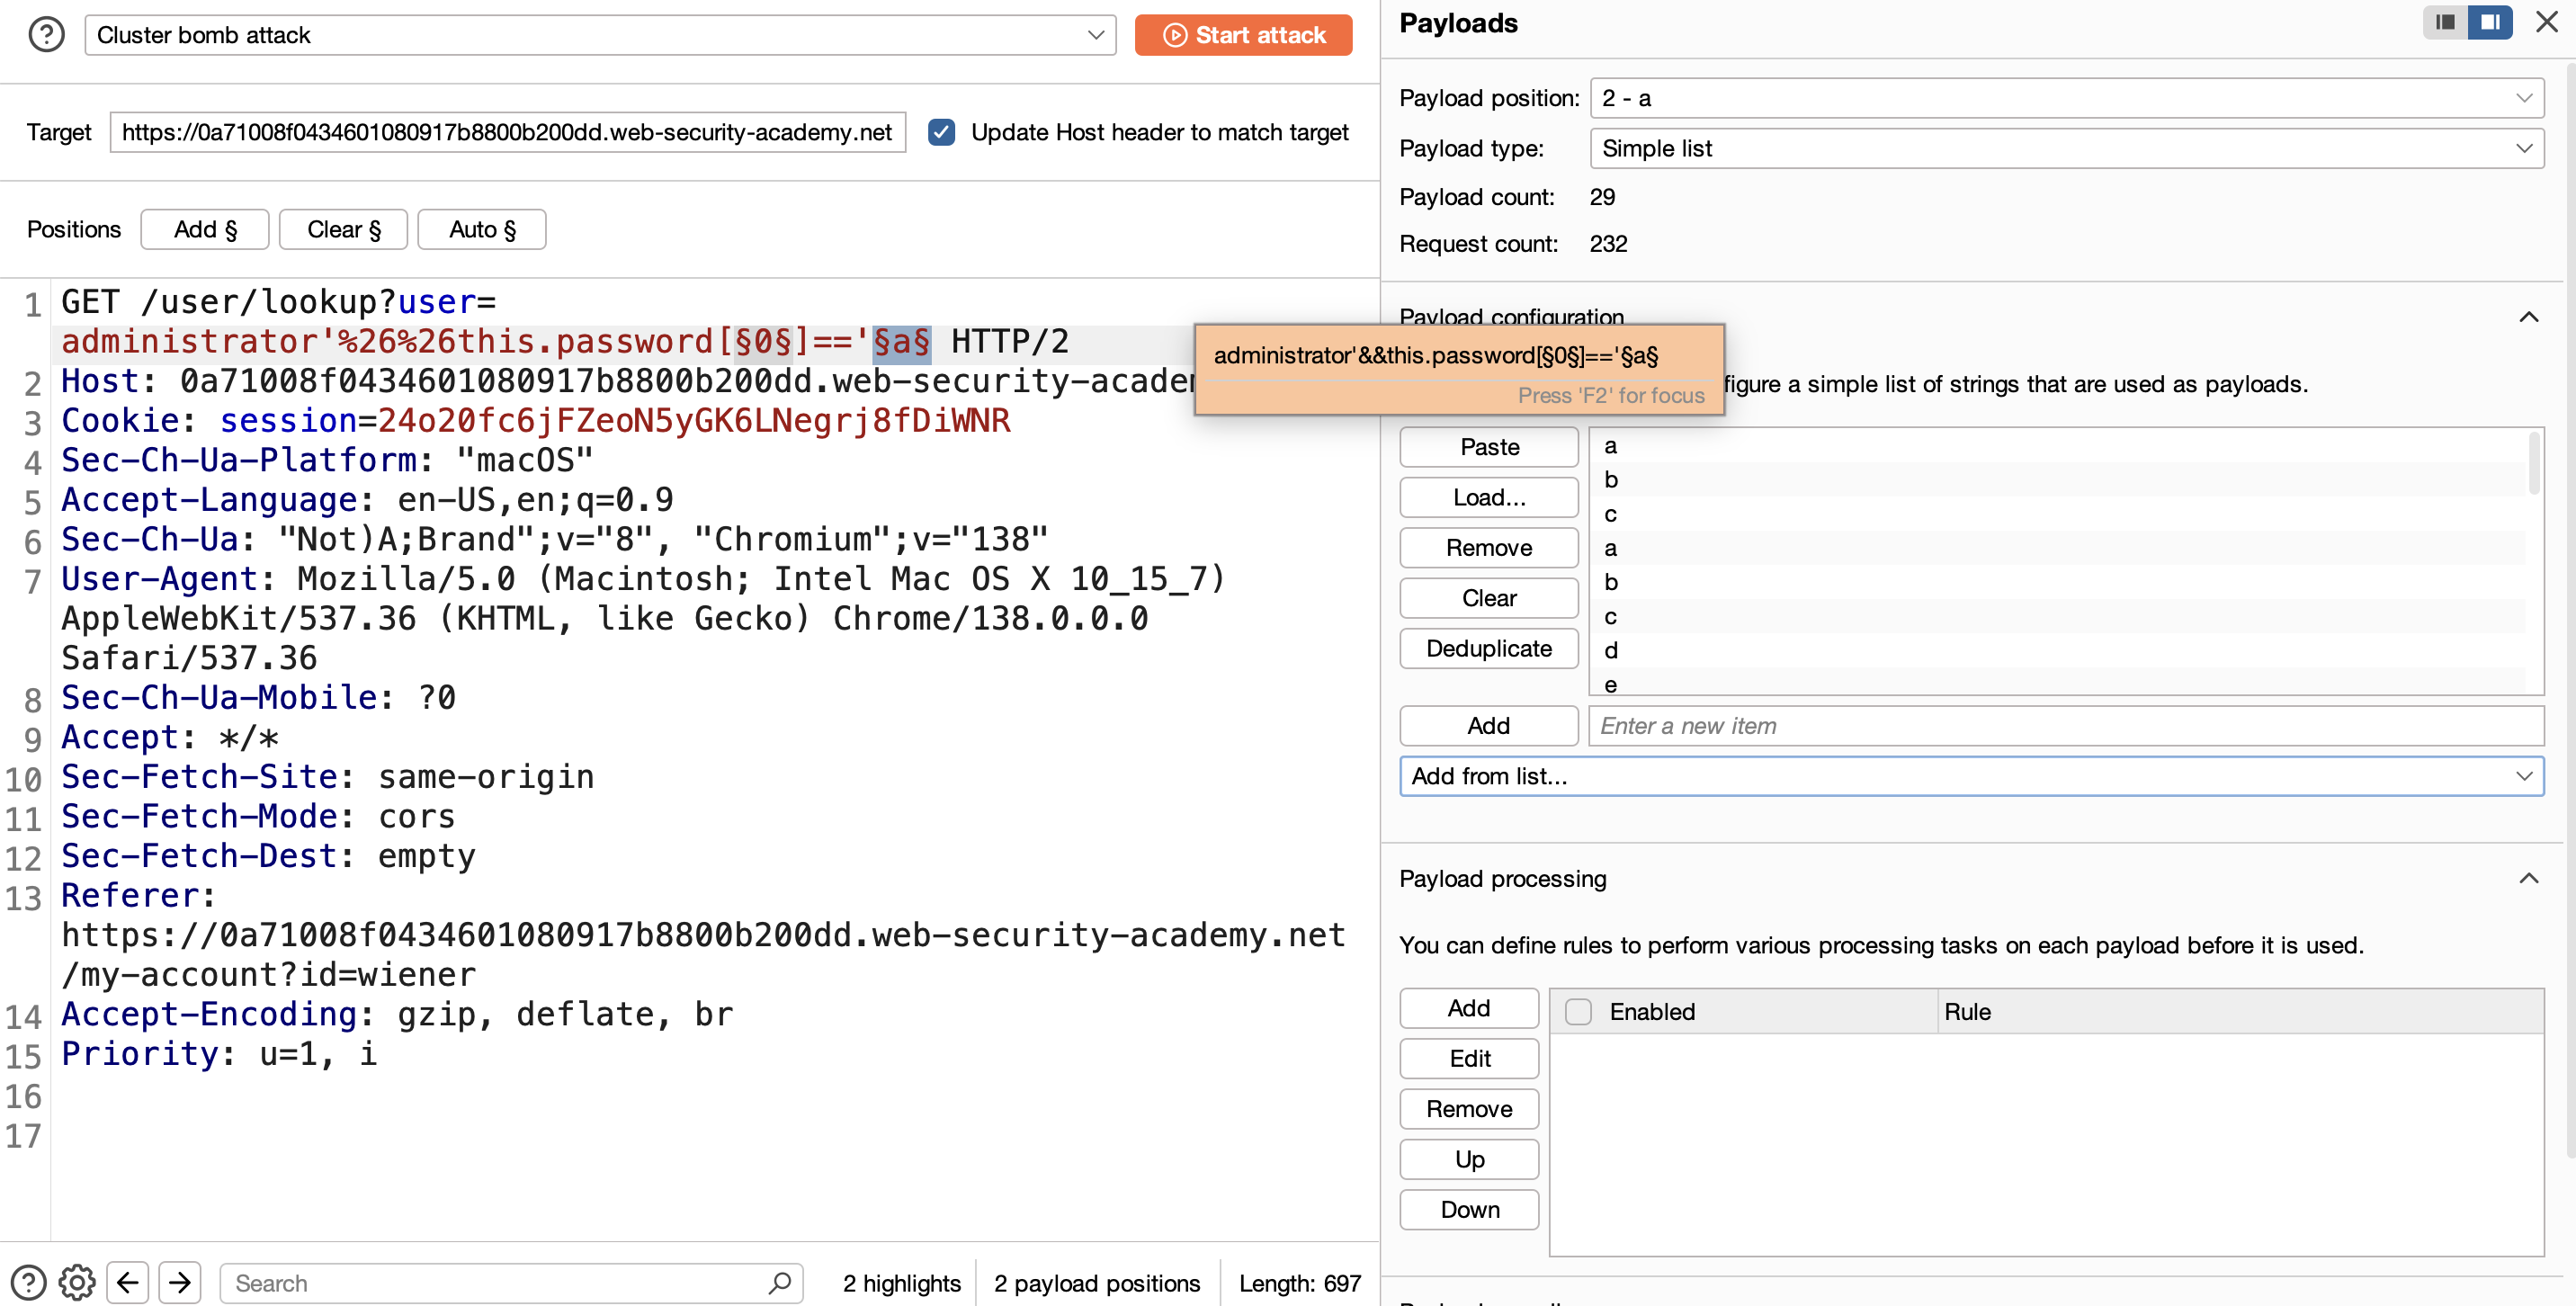Clear the payload list
This screenshot has height=1306, width=2576.
click(1489, 598)
